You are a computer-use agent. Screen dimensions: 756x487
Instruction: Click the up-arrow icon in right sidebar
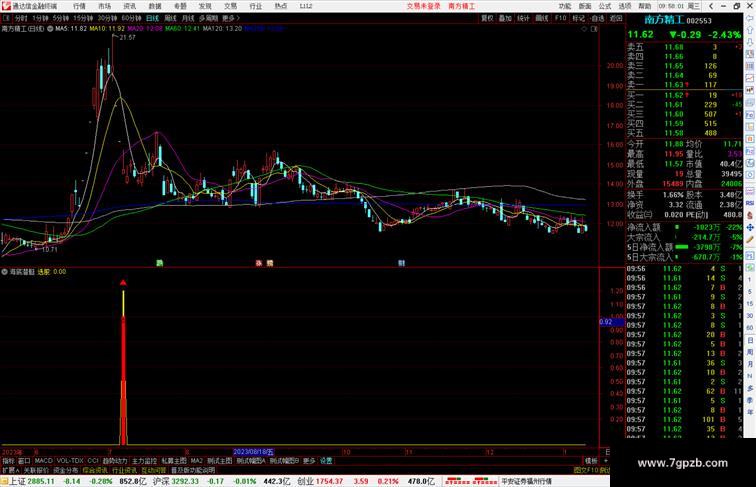[750, 30]
